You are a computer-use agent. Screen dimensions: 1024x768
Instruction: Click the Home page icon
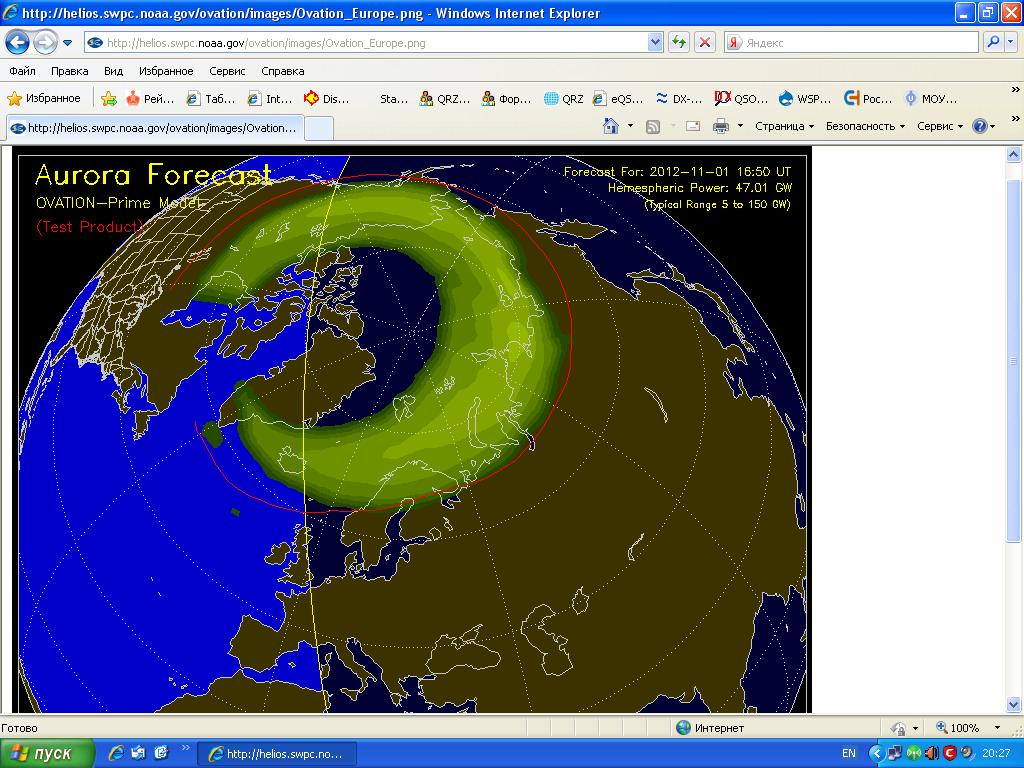(x=611, y=126)
